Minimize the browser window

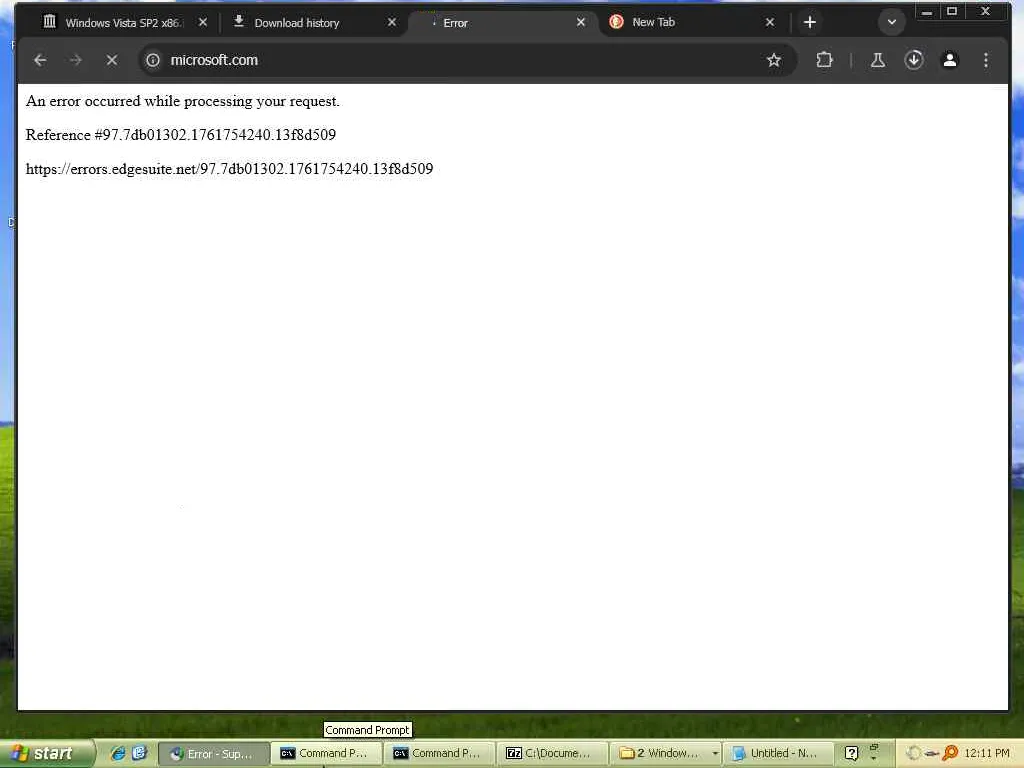coord(927,12)
